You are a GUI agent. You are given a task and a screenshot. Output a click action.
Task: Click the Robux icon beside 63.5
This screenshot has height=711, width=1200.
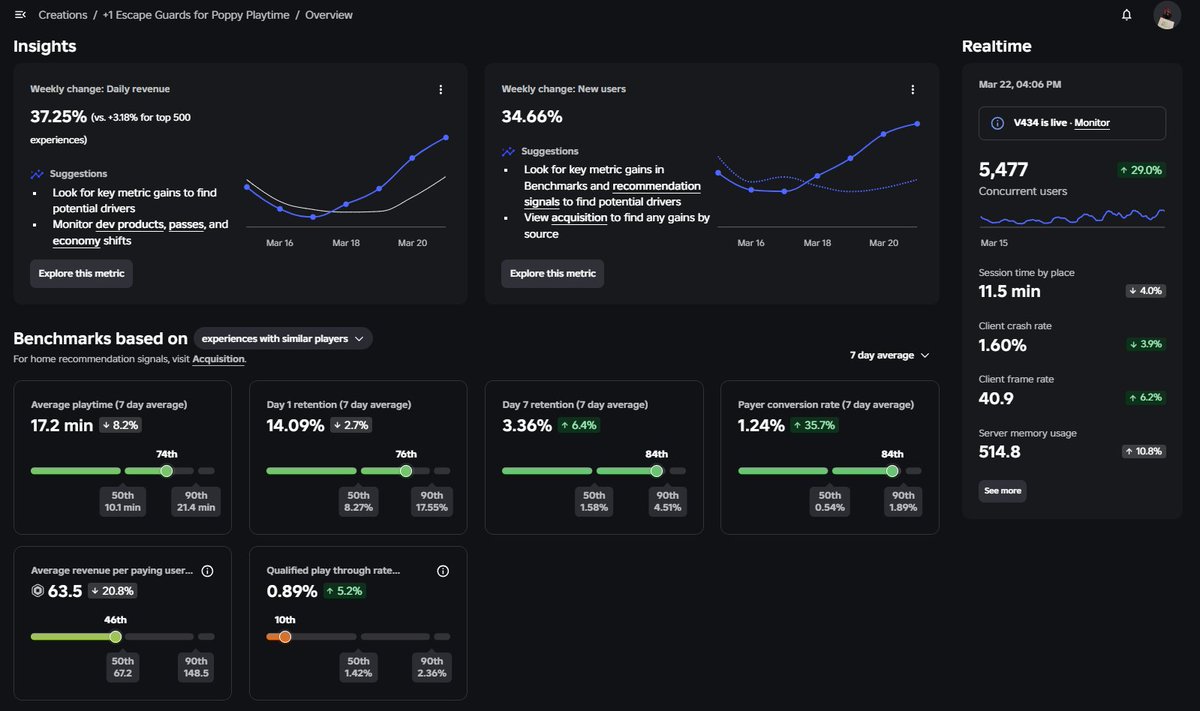click(38, 591)
